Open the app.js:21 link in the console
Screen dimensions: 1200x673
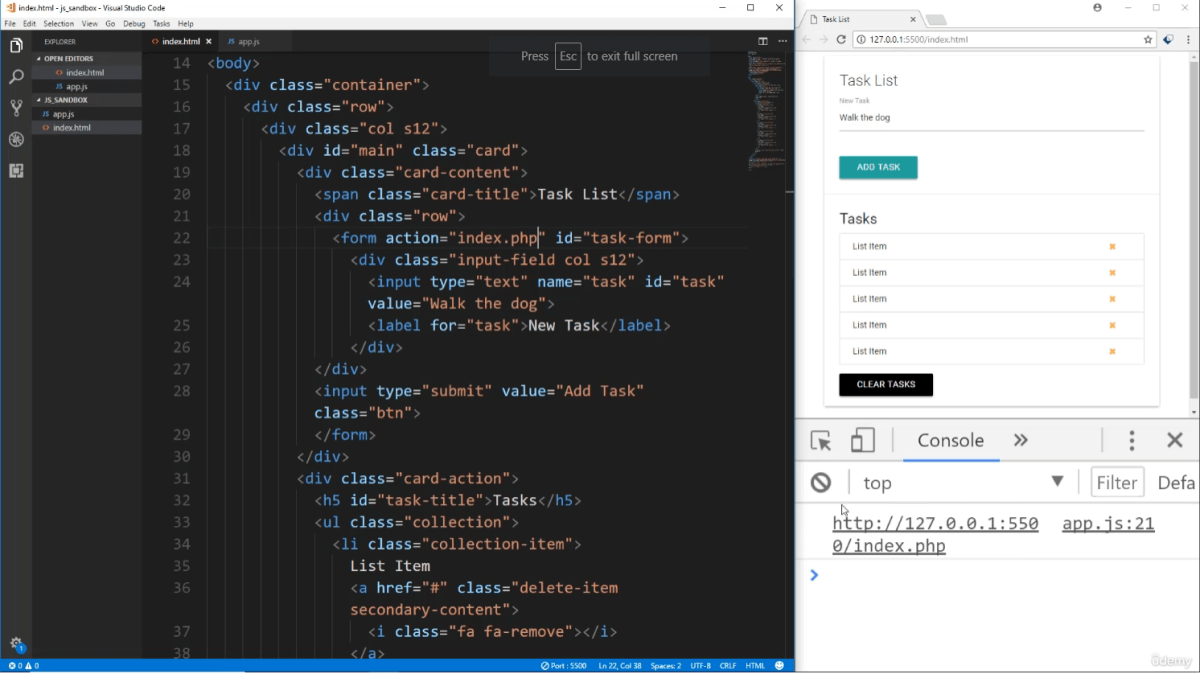point(1107,523)
